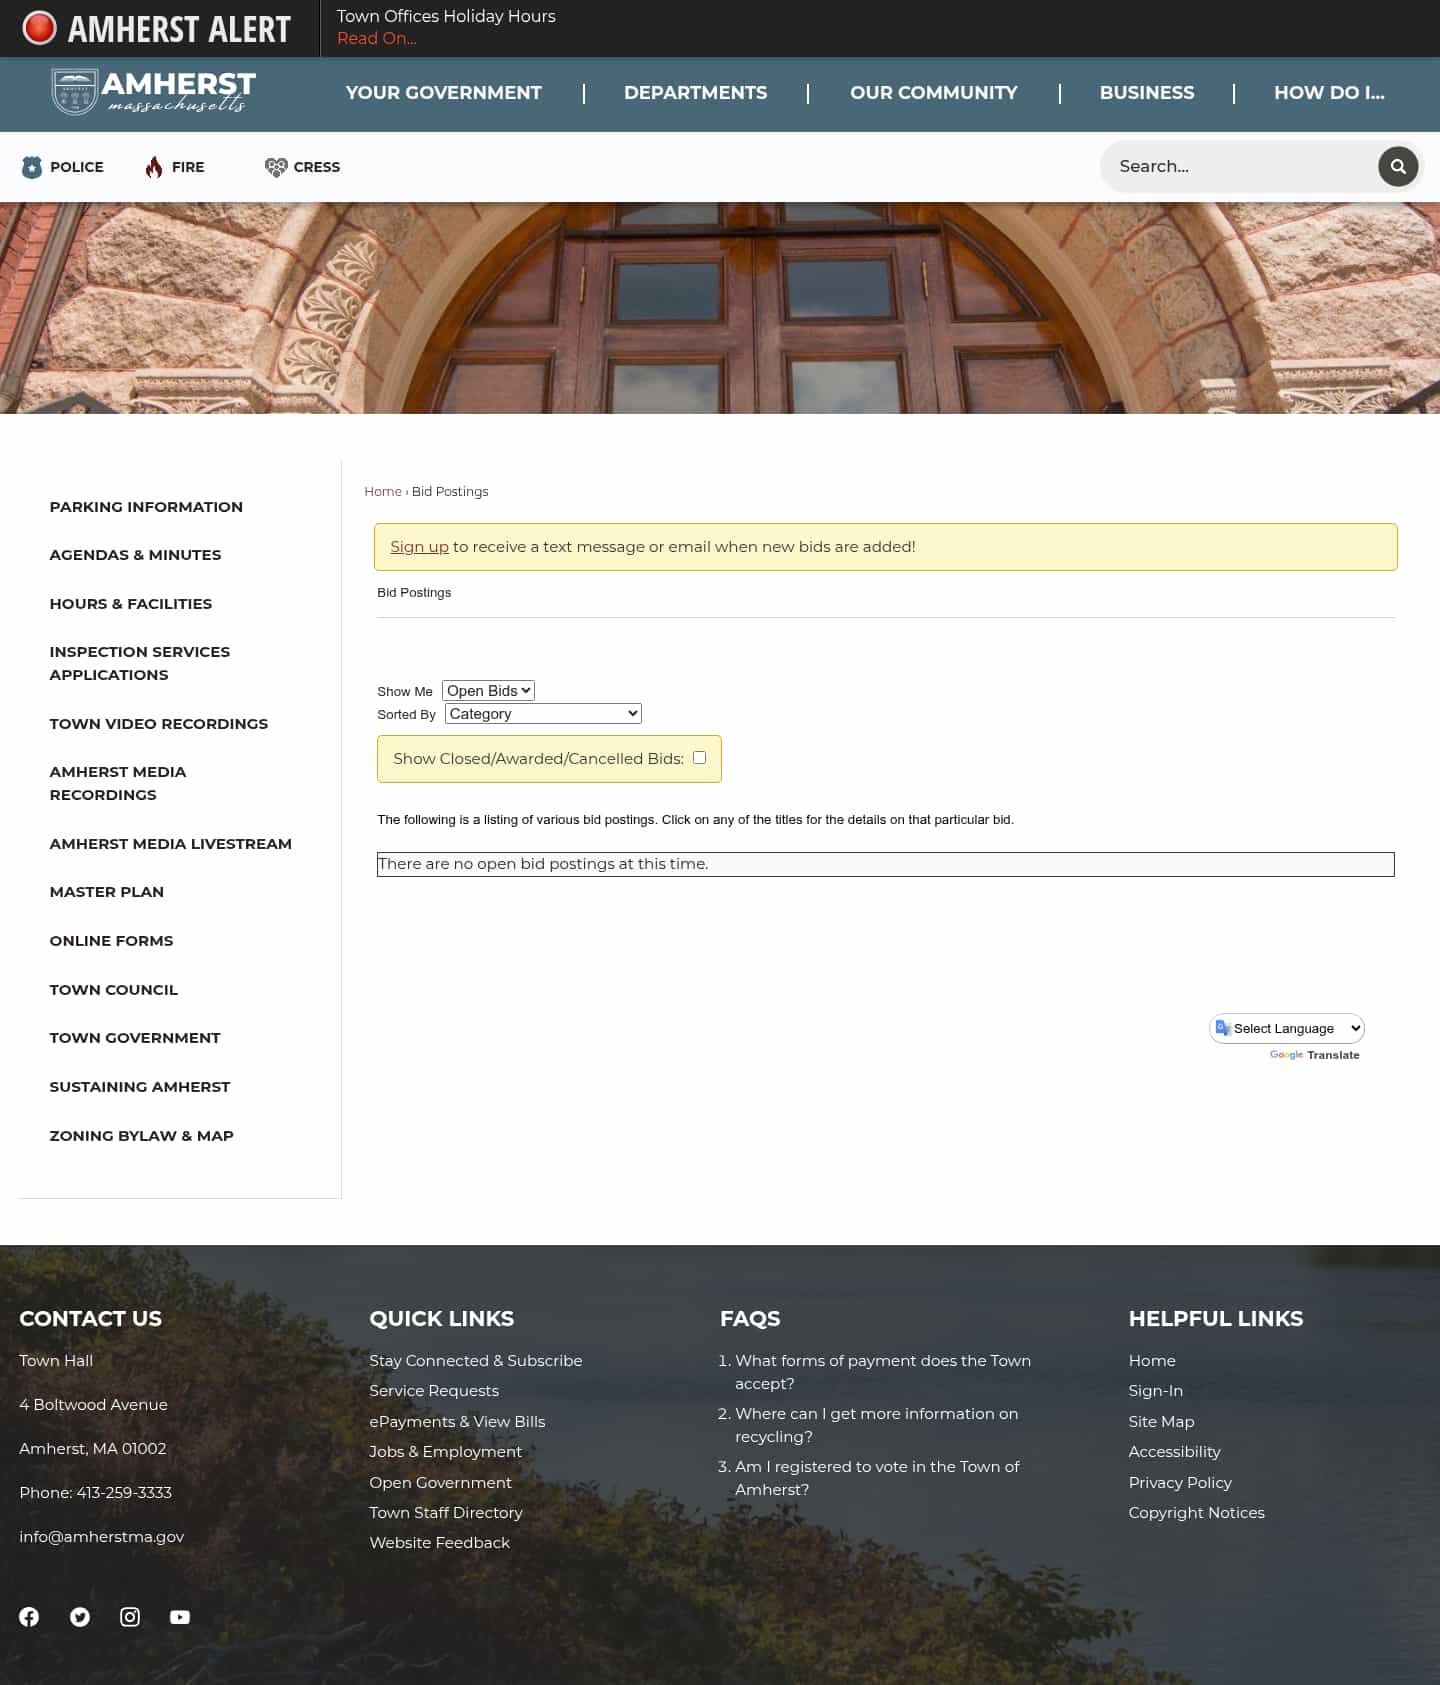The image size is (1440, 1685).
Task: Click the Police text link
Action: [x=77, y=167]
